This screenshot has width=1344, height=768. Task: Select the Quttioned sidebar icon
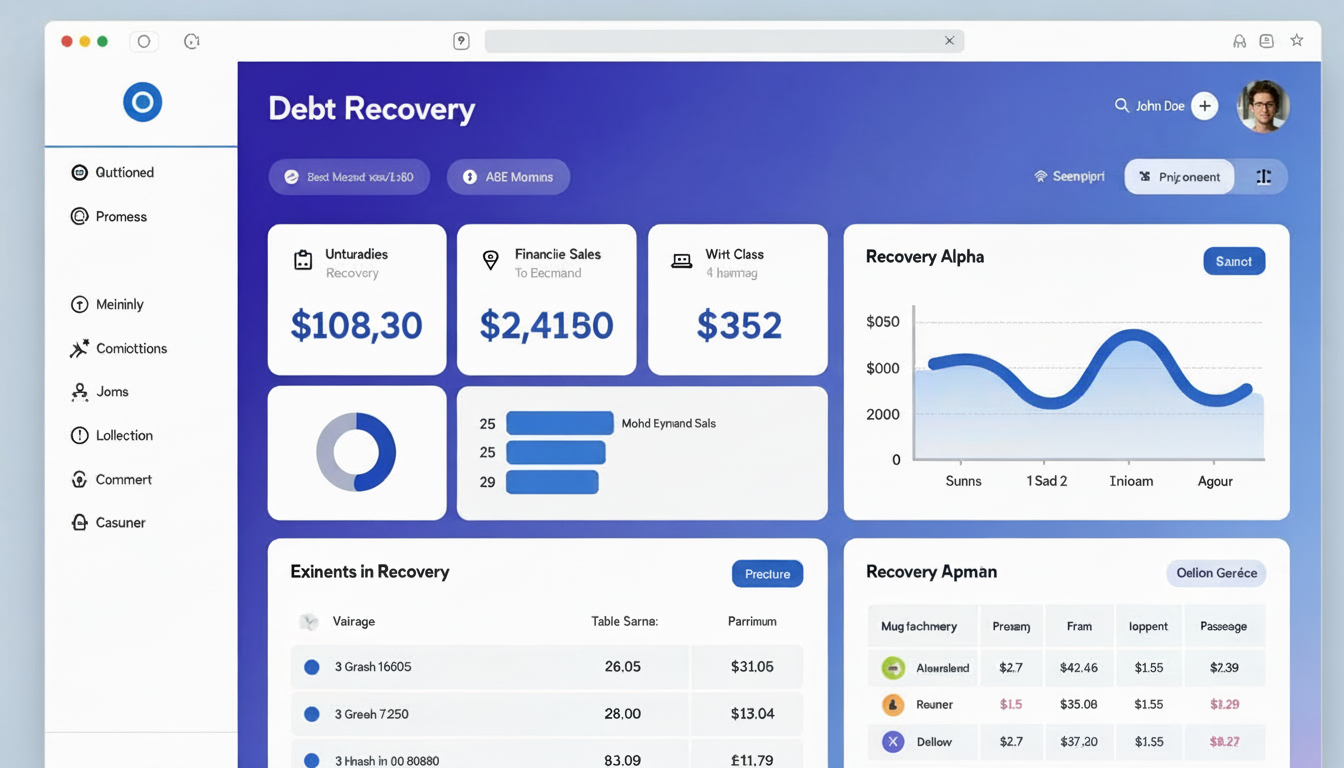79,172
